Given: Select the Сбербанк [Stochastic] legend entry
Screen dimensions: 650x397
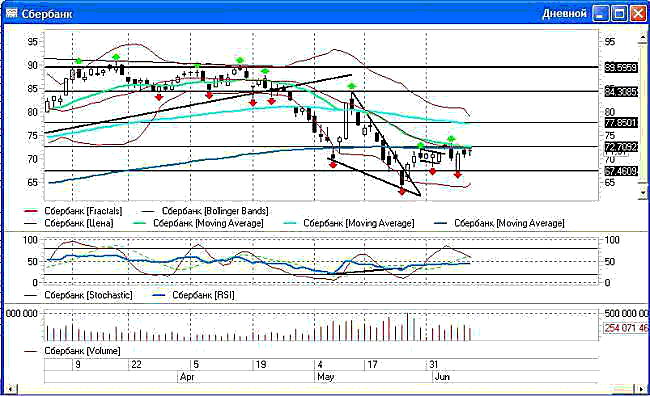Looking at the screenshot, I should coord(88,295).
